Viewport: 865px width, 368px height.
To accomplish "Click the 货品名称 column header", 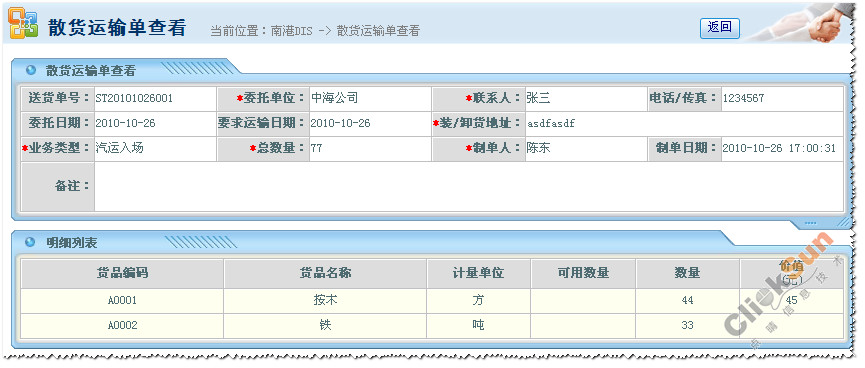I will (325, 273).
